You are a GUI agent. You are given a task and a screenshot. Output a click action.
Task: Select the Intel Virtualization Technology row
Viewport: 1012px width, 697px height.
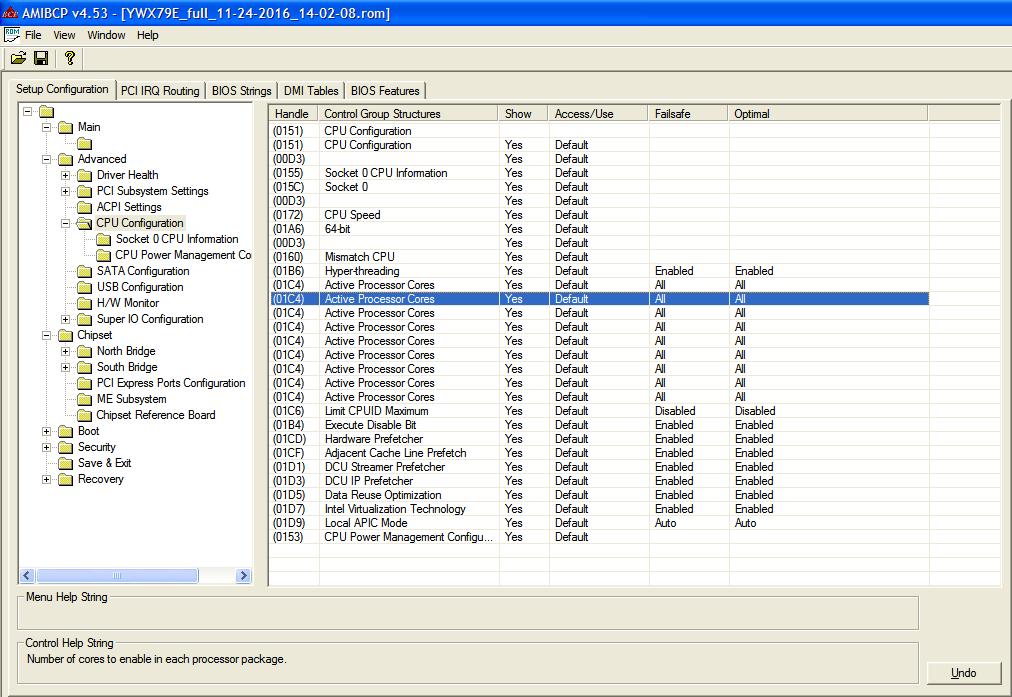coord(600,509)
